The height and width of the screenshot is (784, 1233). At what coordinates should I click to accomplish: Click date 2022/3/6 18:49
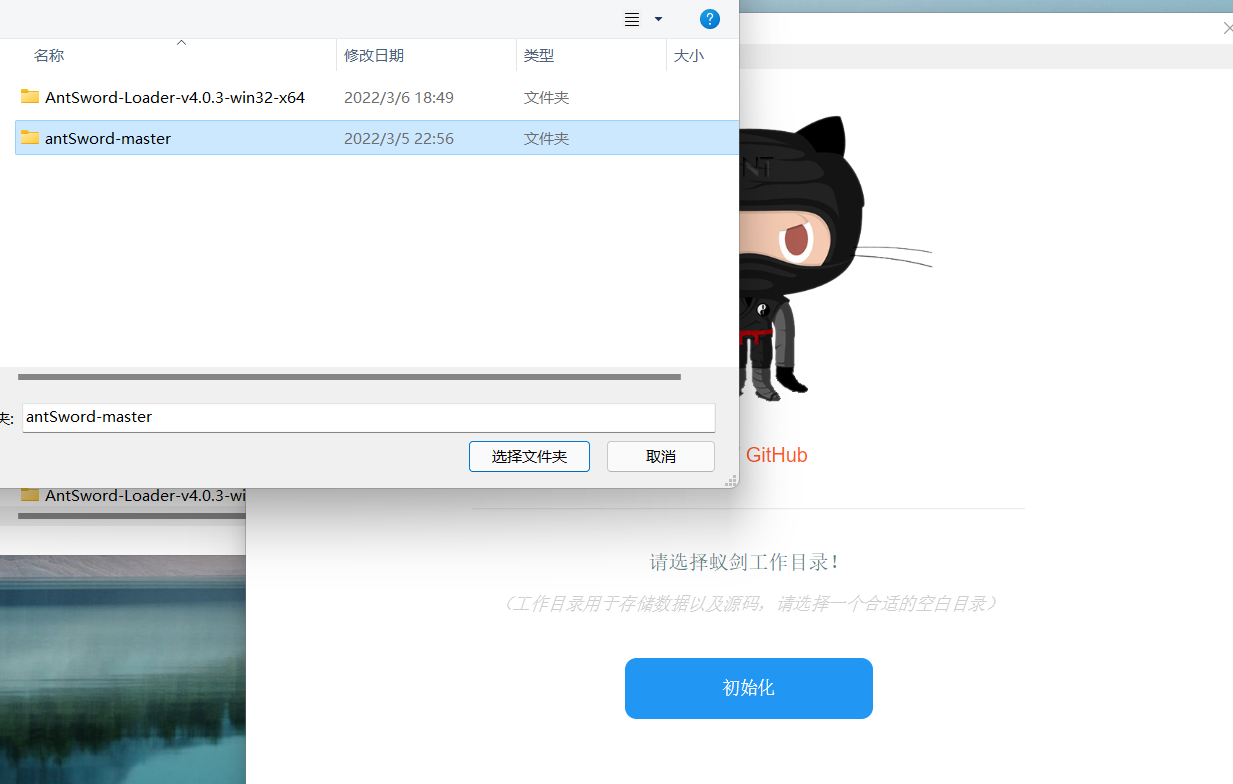tap(399, 98)
